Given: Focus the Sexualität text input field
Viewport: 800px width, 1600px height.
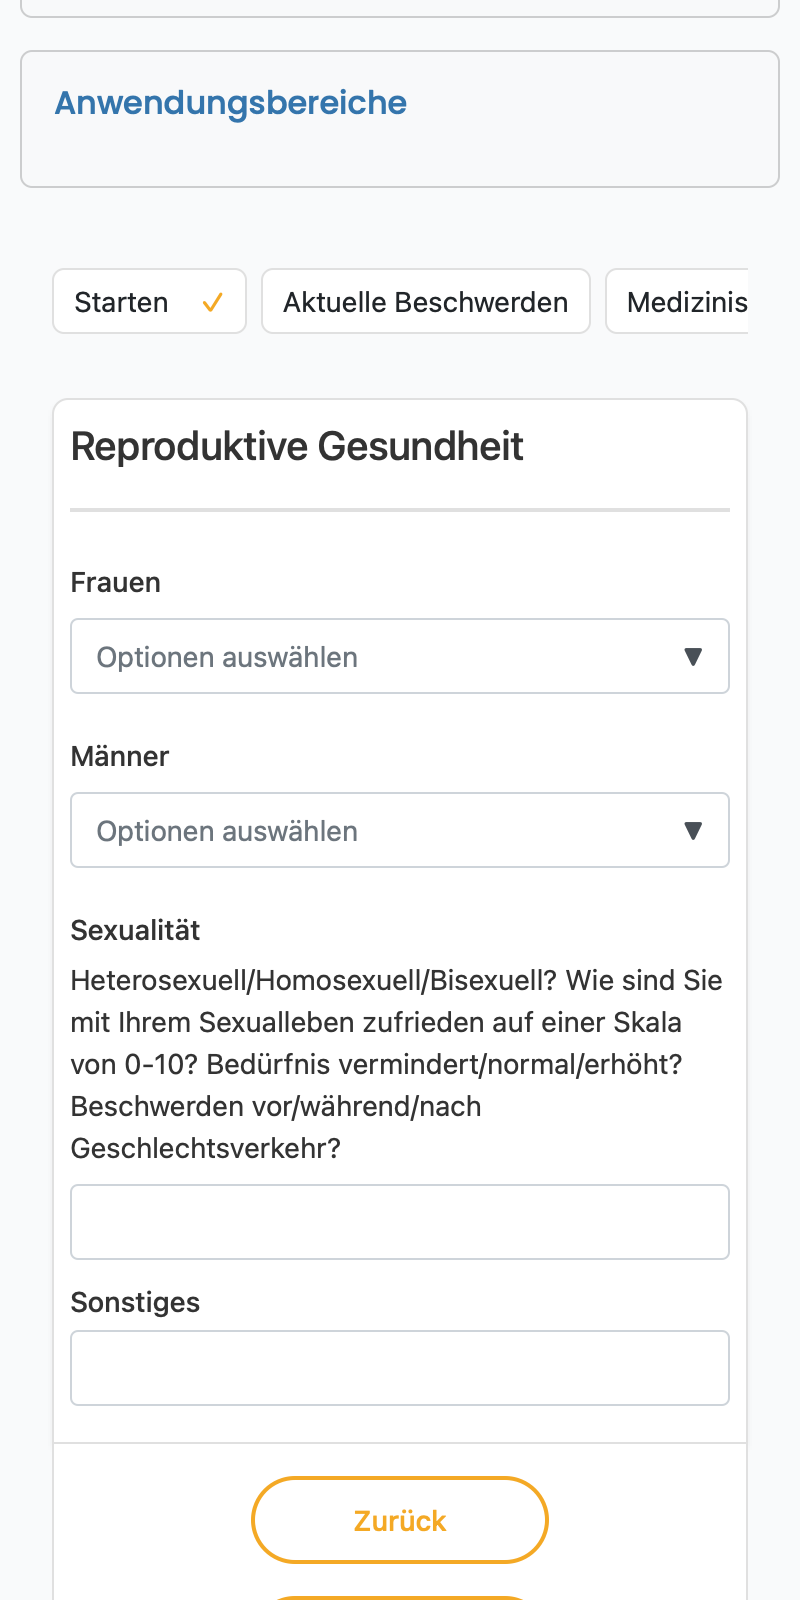Looking at the screenshot, I should [x=400, y=1222].
